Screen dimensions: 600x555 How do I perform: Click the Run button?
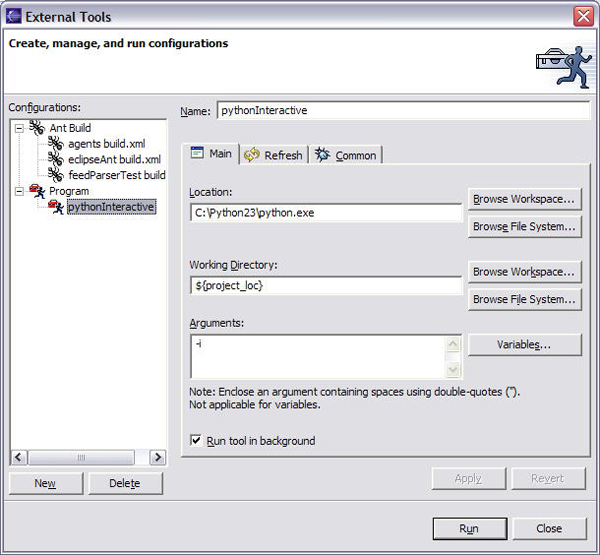pos(470,529)
